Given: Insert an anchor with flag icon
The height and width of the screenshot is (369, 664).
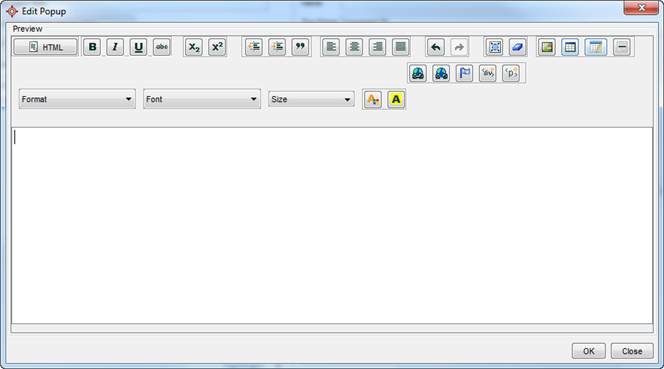Looking at the screenshot, I should click(465, 73).
